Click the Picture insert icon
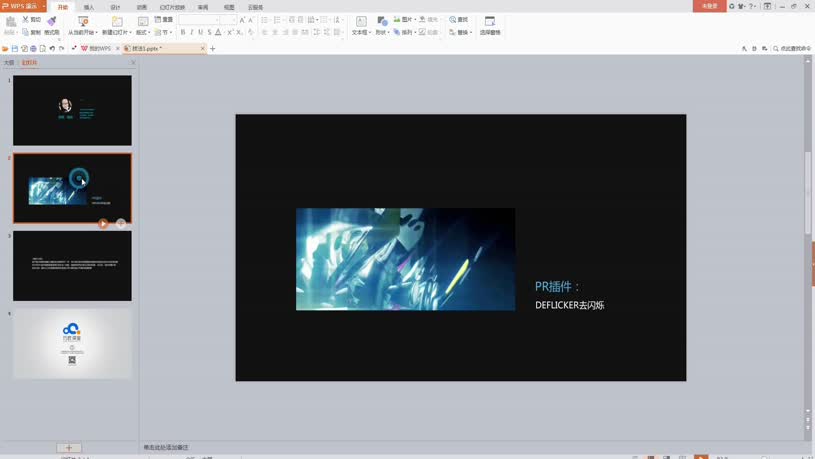Viewport: 815px width, 459px height. pos(397,19)
